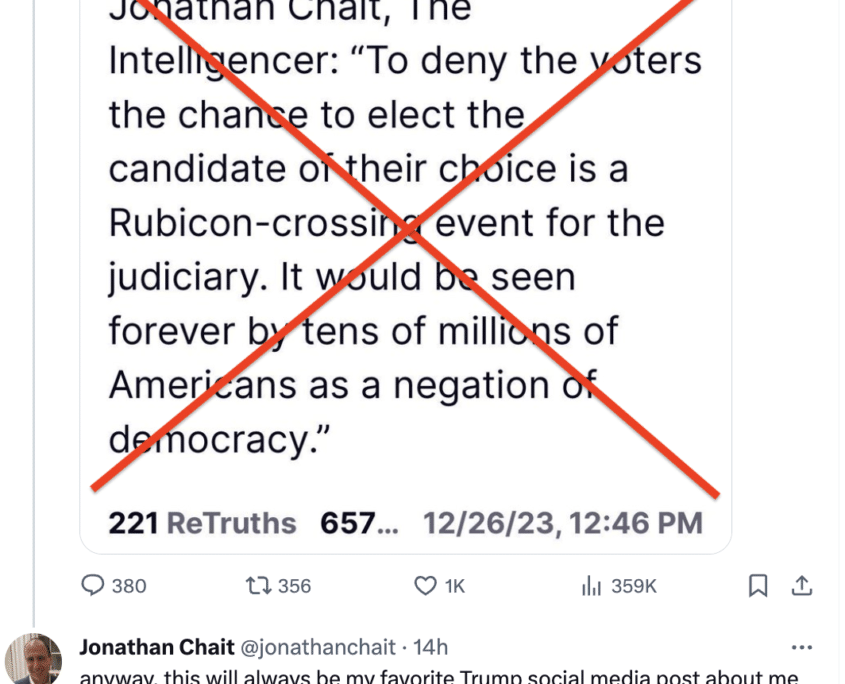Screen dimensions: 845x684
Task: Click the truncated "657..." count in image
Action: 358,522
